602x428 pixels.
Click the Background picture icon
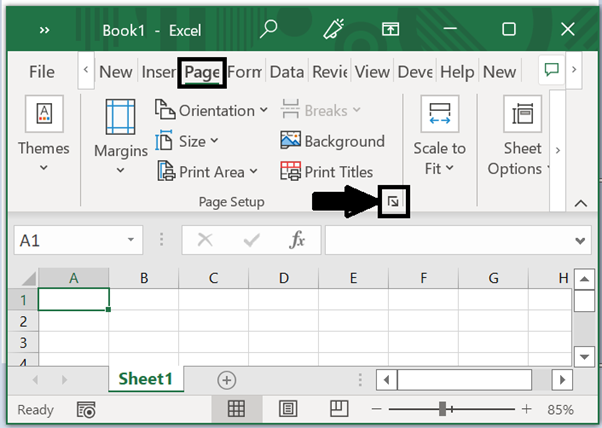[x=290, y=141]
